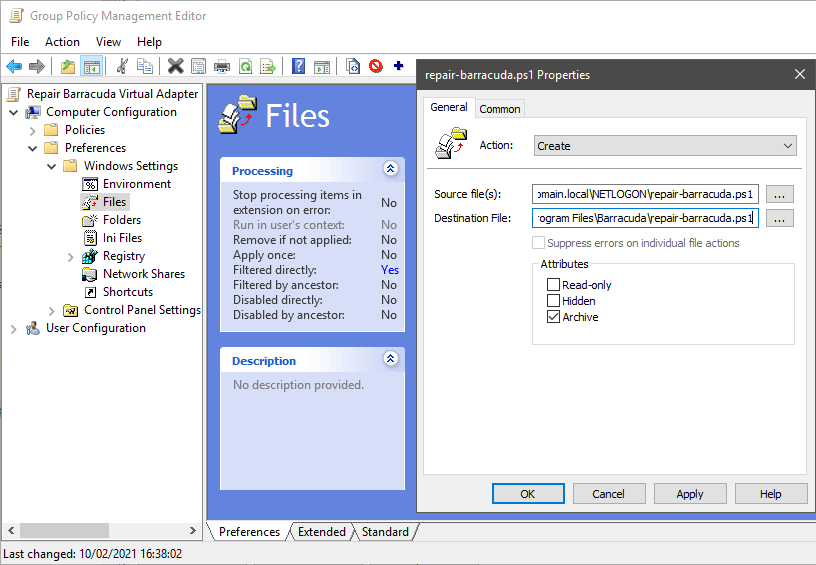Click the Copy toolbar icon
The image size is (816, 565).
(145, 66)
